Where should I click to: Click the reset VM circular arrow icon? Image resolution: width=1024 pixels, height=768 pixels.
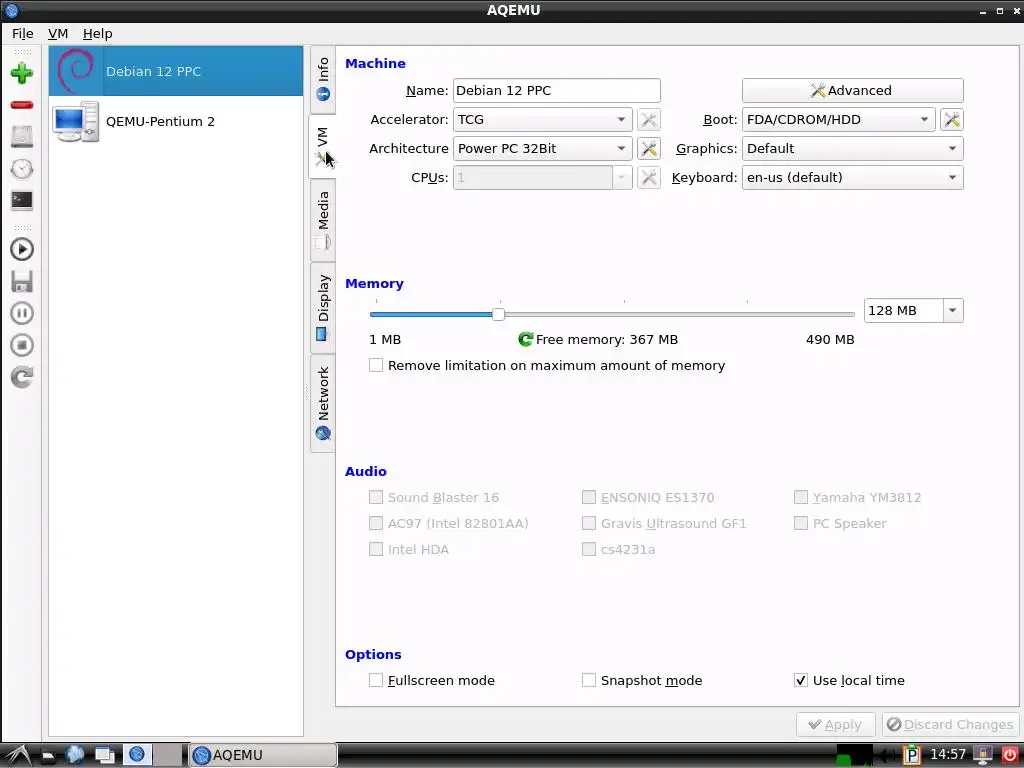(x=22, y=377)
